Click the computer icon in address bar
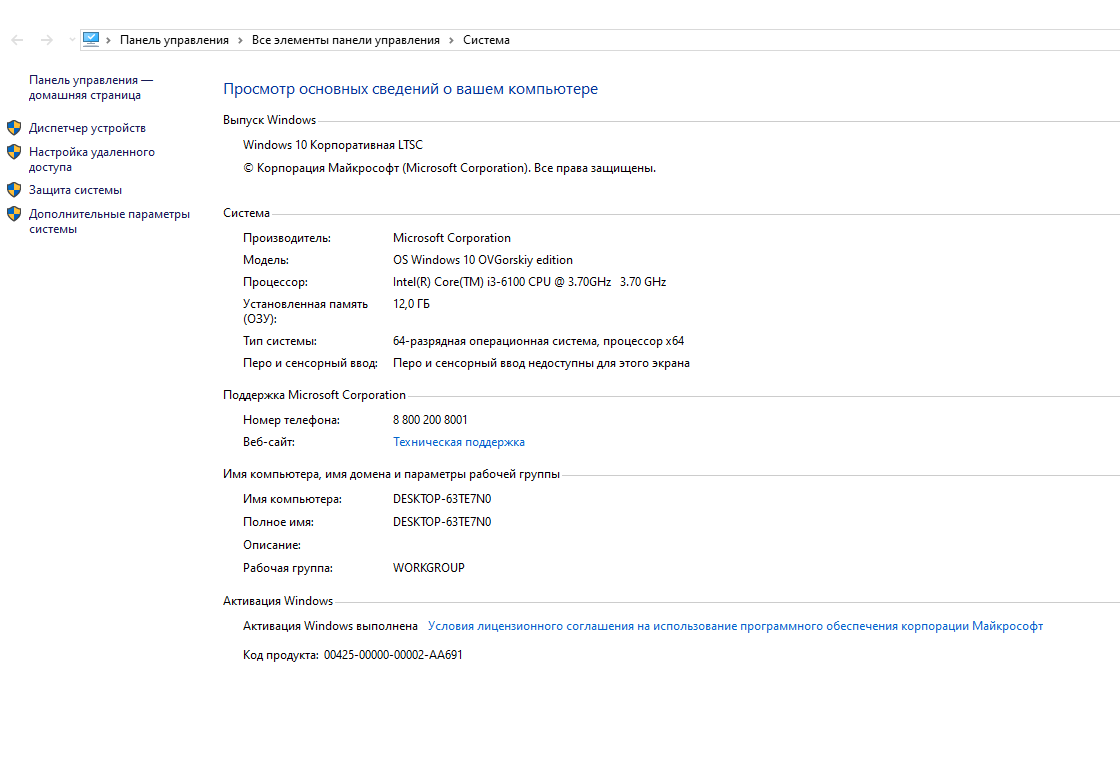The width and height of the screenshot is (1120, 776). point(91,39)
